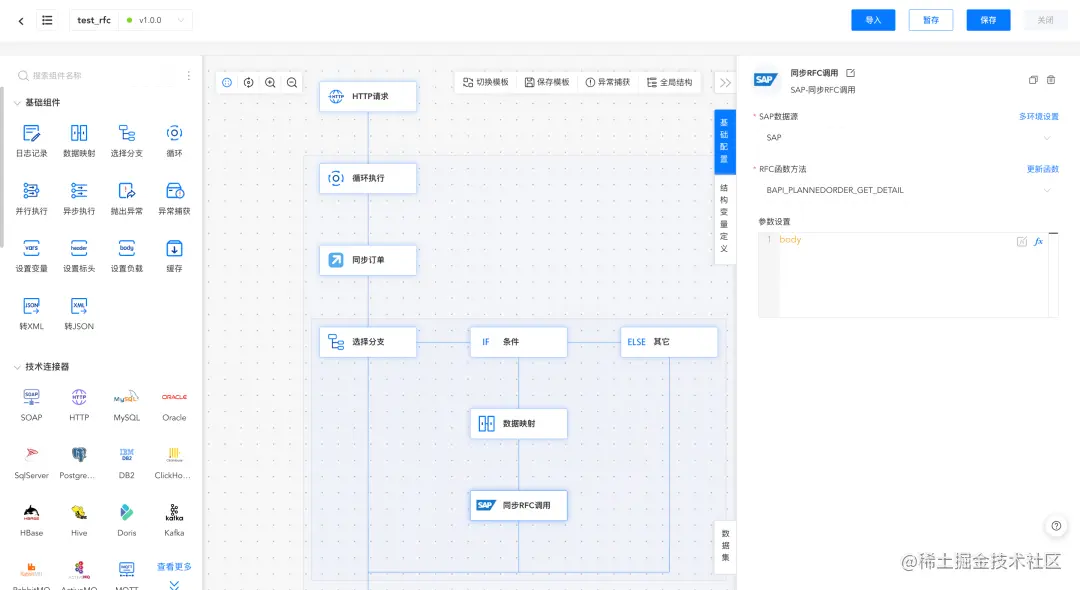Open the palette options three-dot menu

click(x=189, y=76)
